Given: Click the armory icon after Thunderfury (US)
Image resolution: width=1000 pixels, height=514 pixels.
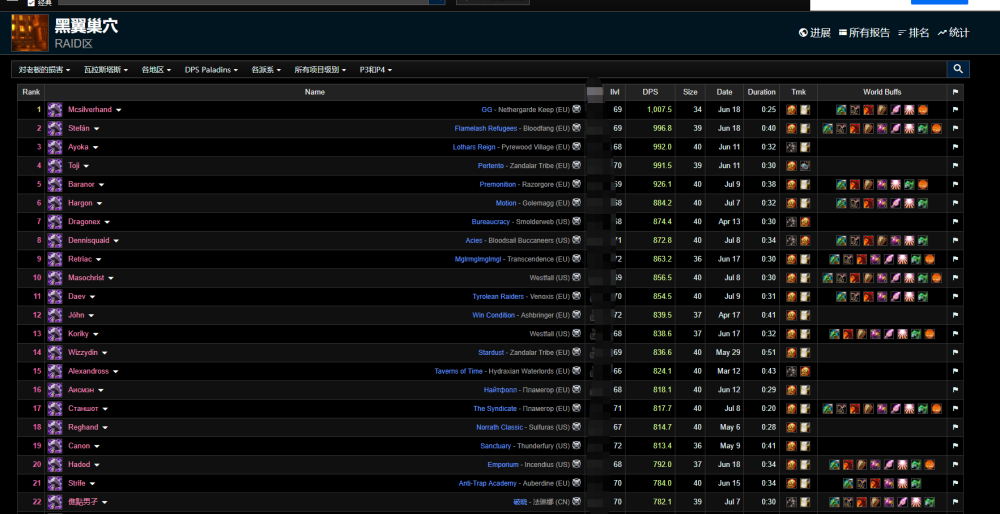Looking at the screenshot, I should [x=577, y=445].
